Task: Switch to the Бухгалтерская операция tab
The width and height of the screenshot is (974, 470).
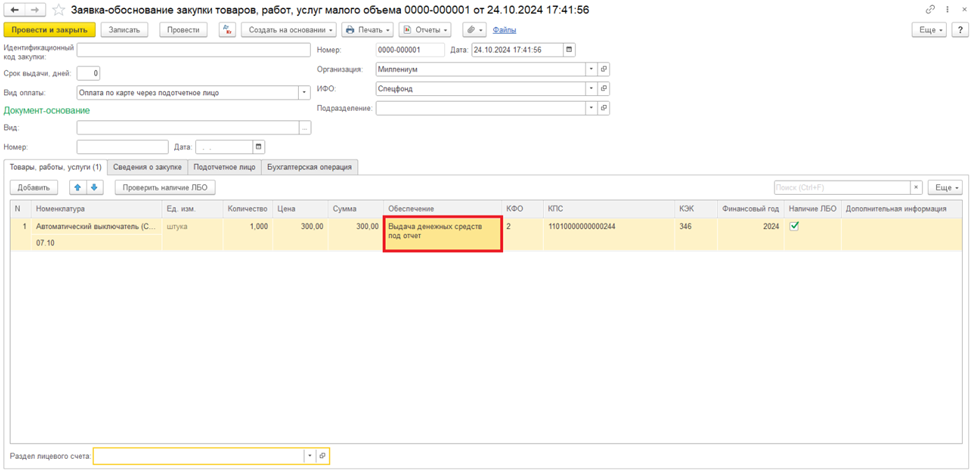Action: pyautogui.click(x=310, y=167)
